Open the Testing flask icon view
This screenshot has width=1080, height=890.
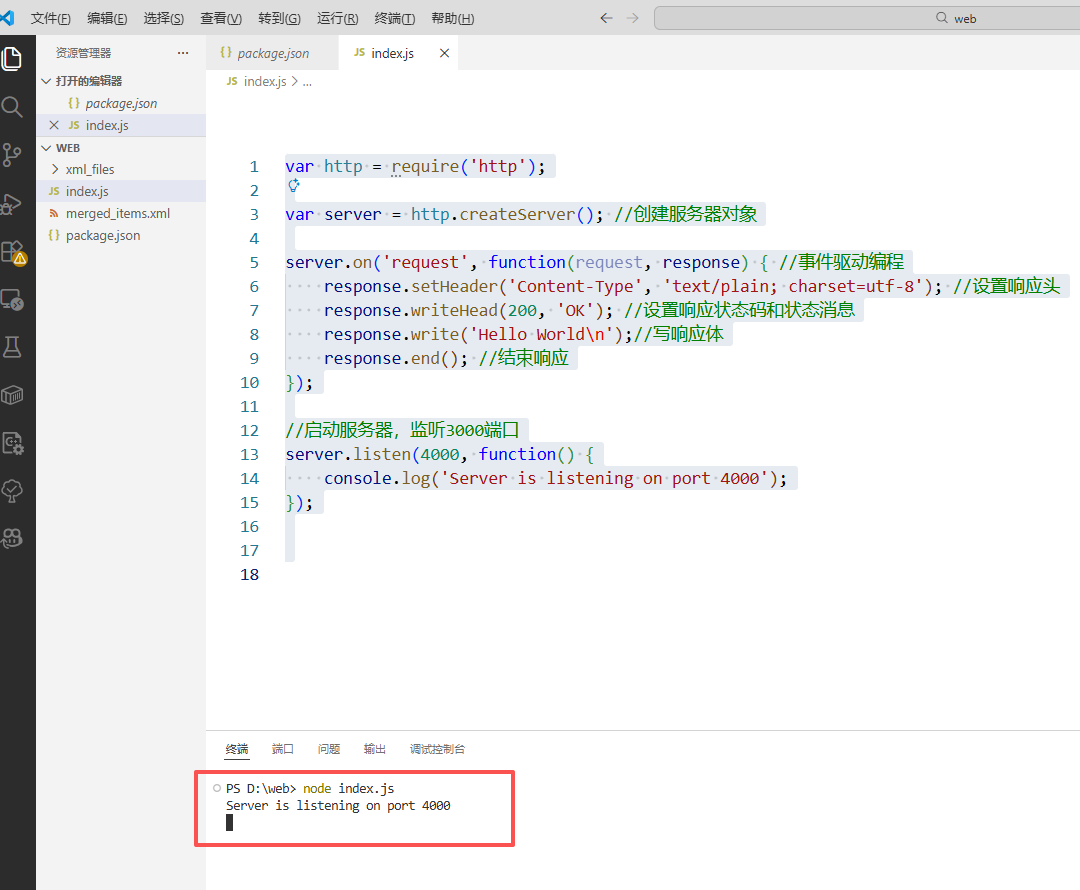point(12,347)
